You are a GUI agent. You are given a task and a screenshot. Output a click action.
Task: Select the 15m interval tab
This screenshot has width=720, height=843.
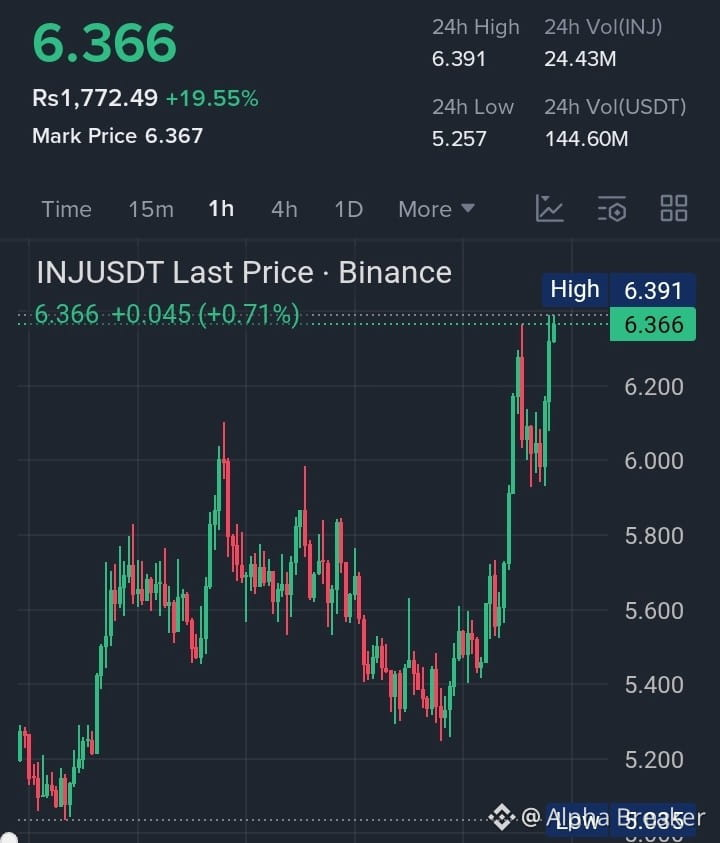(x=151, y=209)
